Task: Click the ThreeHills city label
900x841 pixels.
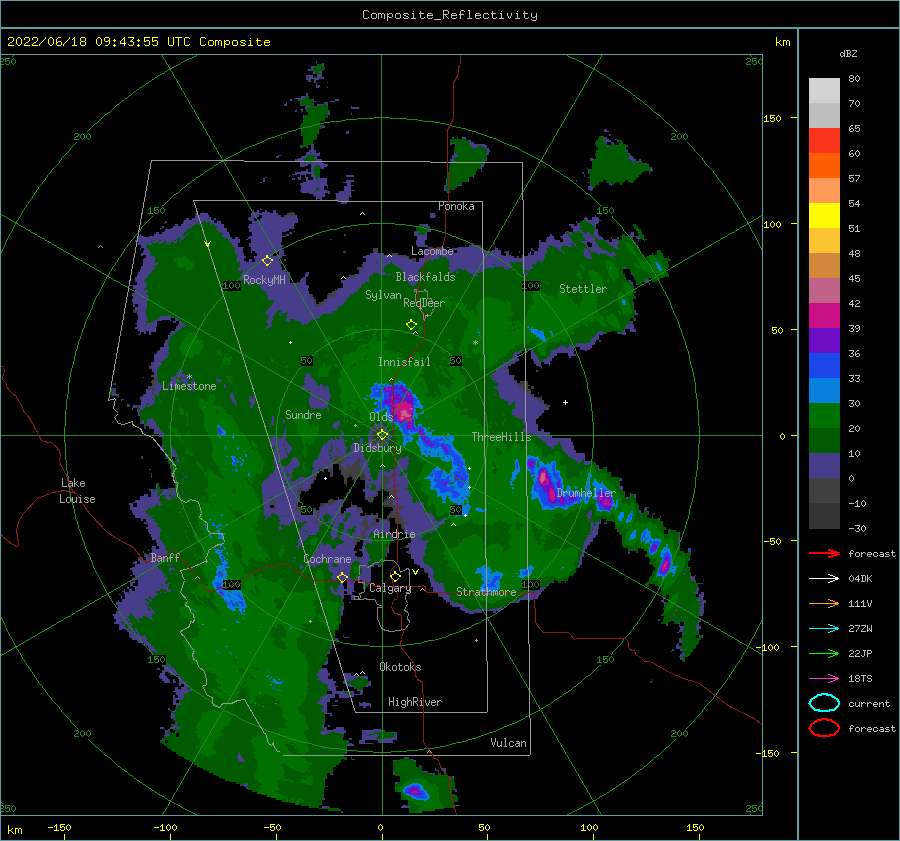Action: (x=502, y=437)
